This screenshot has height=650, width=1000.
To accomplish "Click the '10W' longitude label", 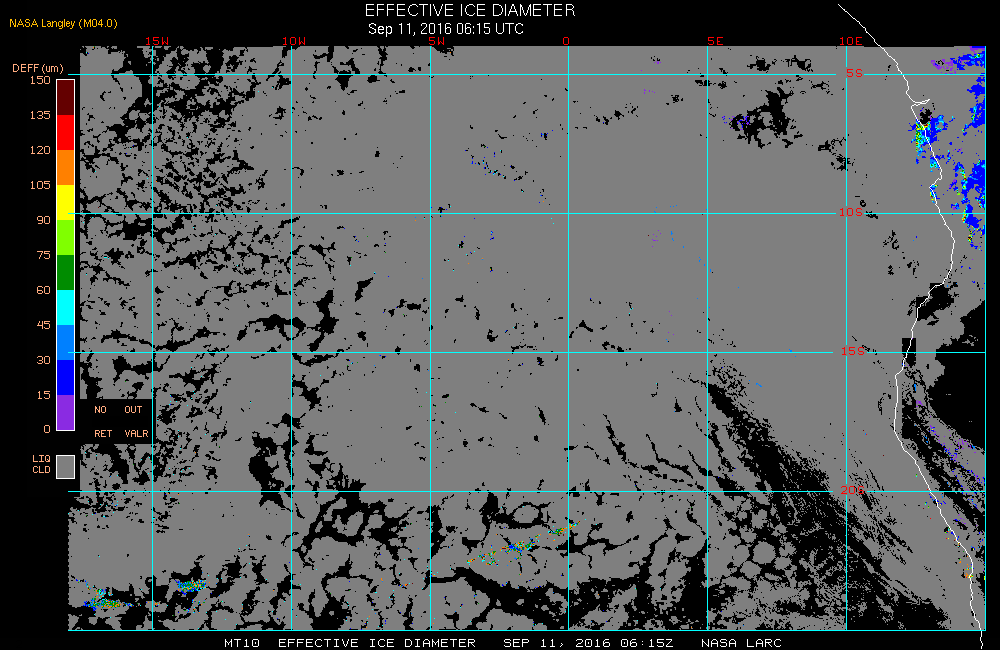I will pos(294,41).
